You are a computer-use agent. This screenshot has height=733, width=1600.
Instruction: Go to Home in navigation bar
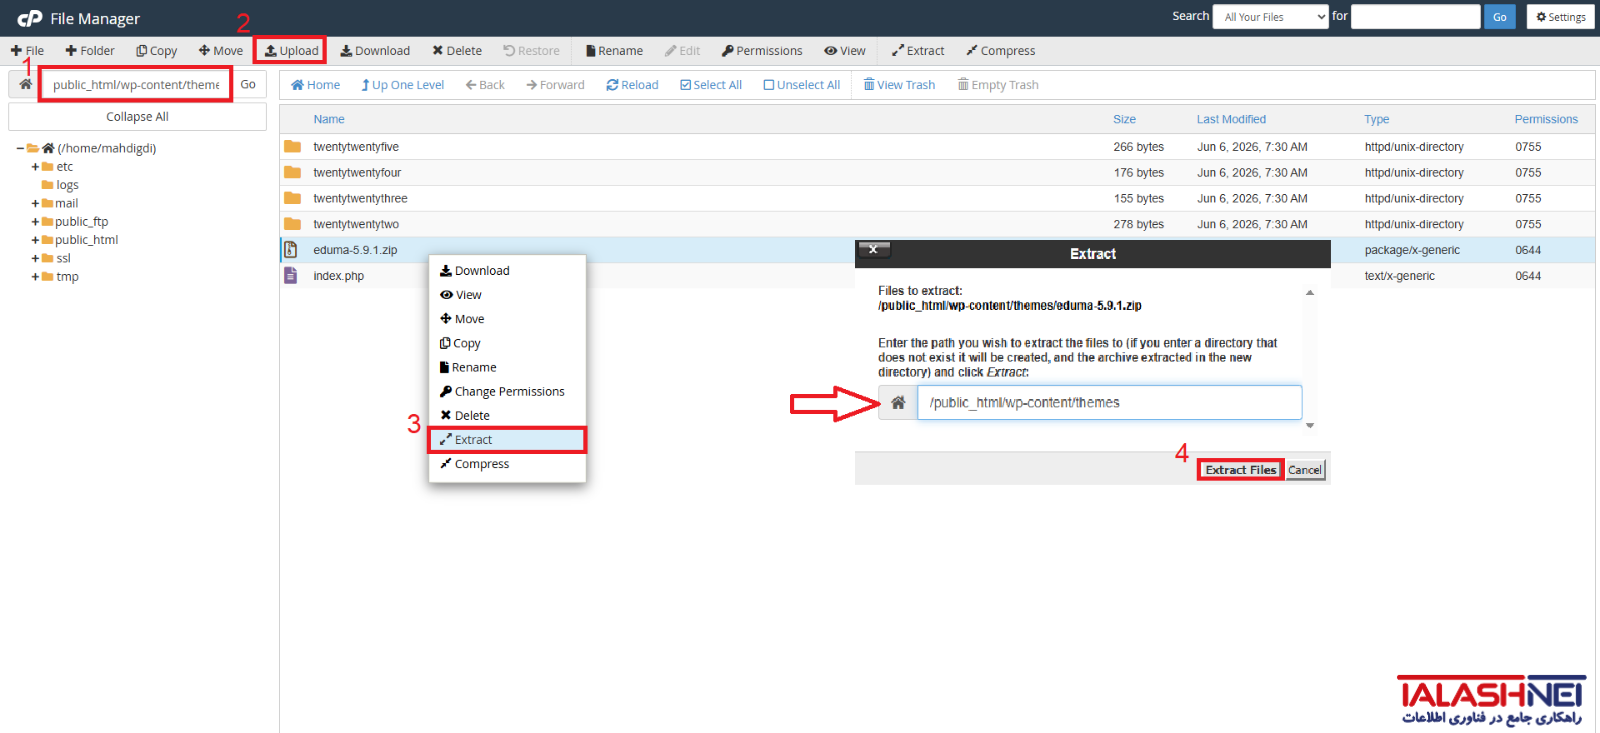point(315,85)
